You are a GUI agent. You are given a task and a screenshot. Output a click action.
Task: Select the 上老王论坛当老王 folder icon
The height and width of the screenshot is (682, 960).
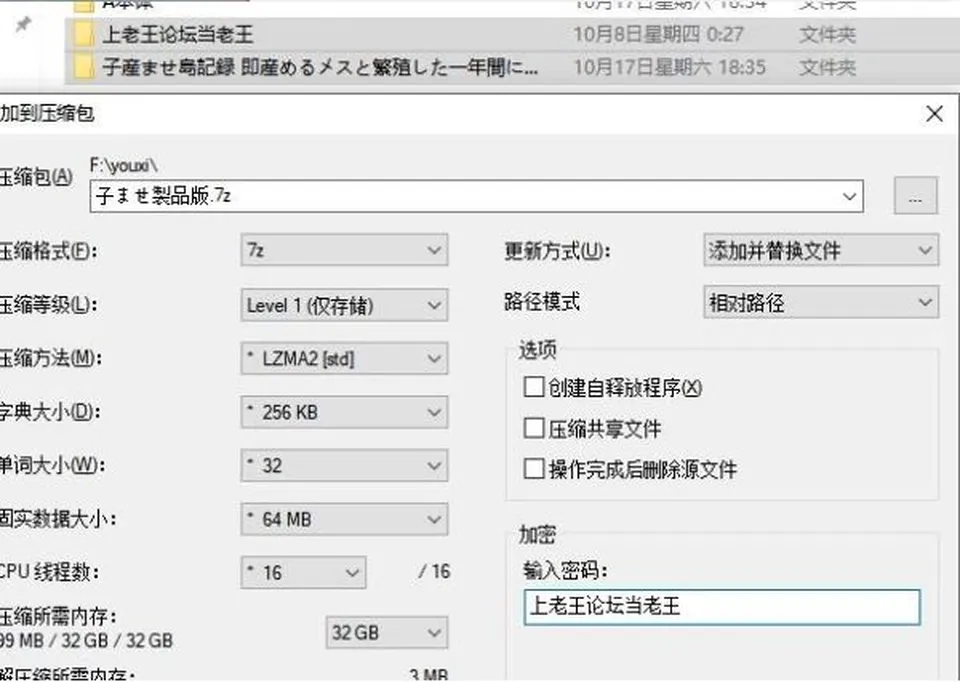[x=84, y=34]
